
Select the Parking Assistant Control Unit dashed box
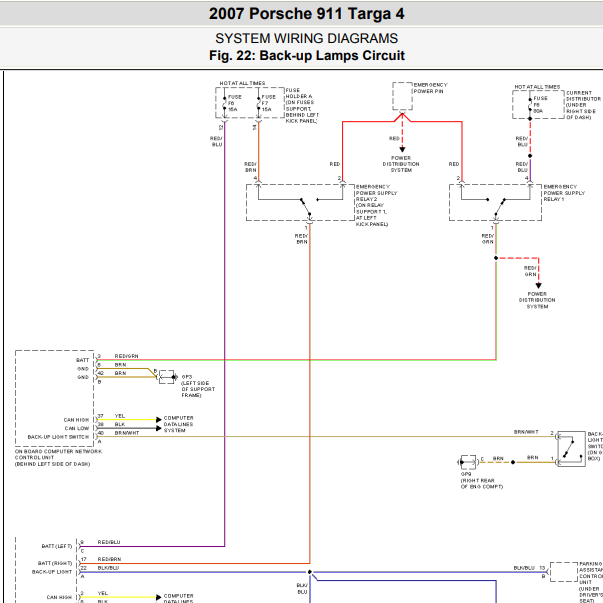coord(564,572)
